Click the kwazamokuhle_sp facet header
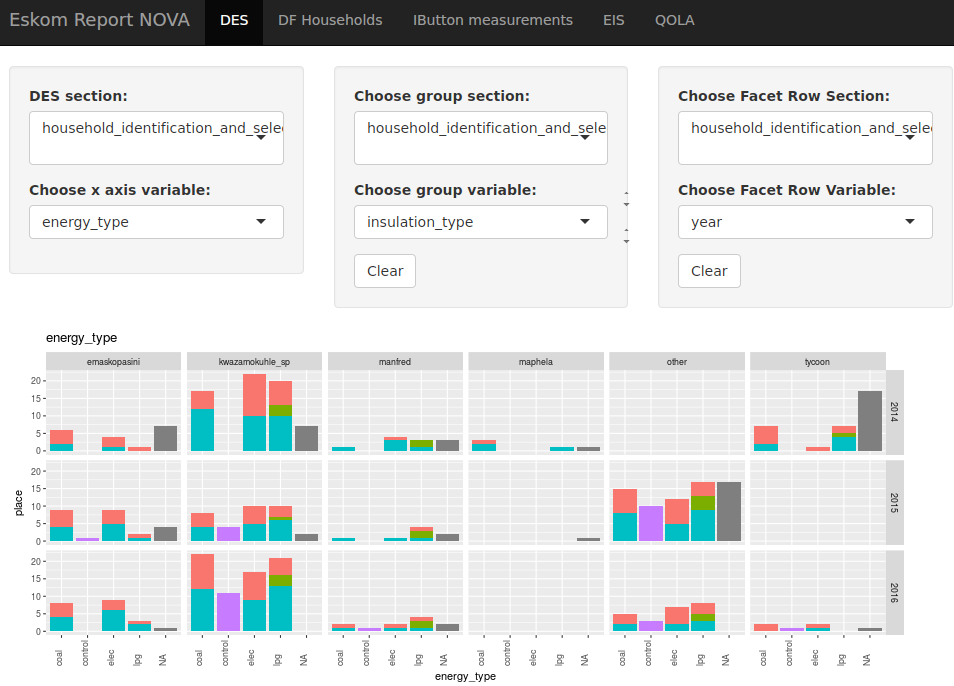The width and height of the screenshot is (954, 686). [x=254, y=361]
